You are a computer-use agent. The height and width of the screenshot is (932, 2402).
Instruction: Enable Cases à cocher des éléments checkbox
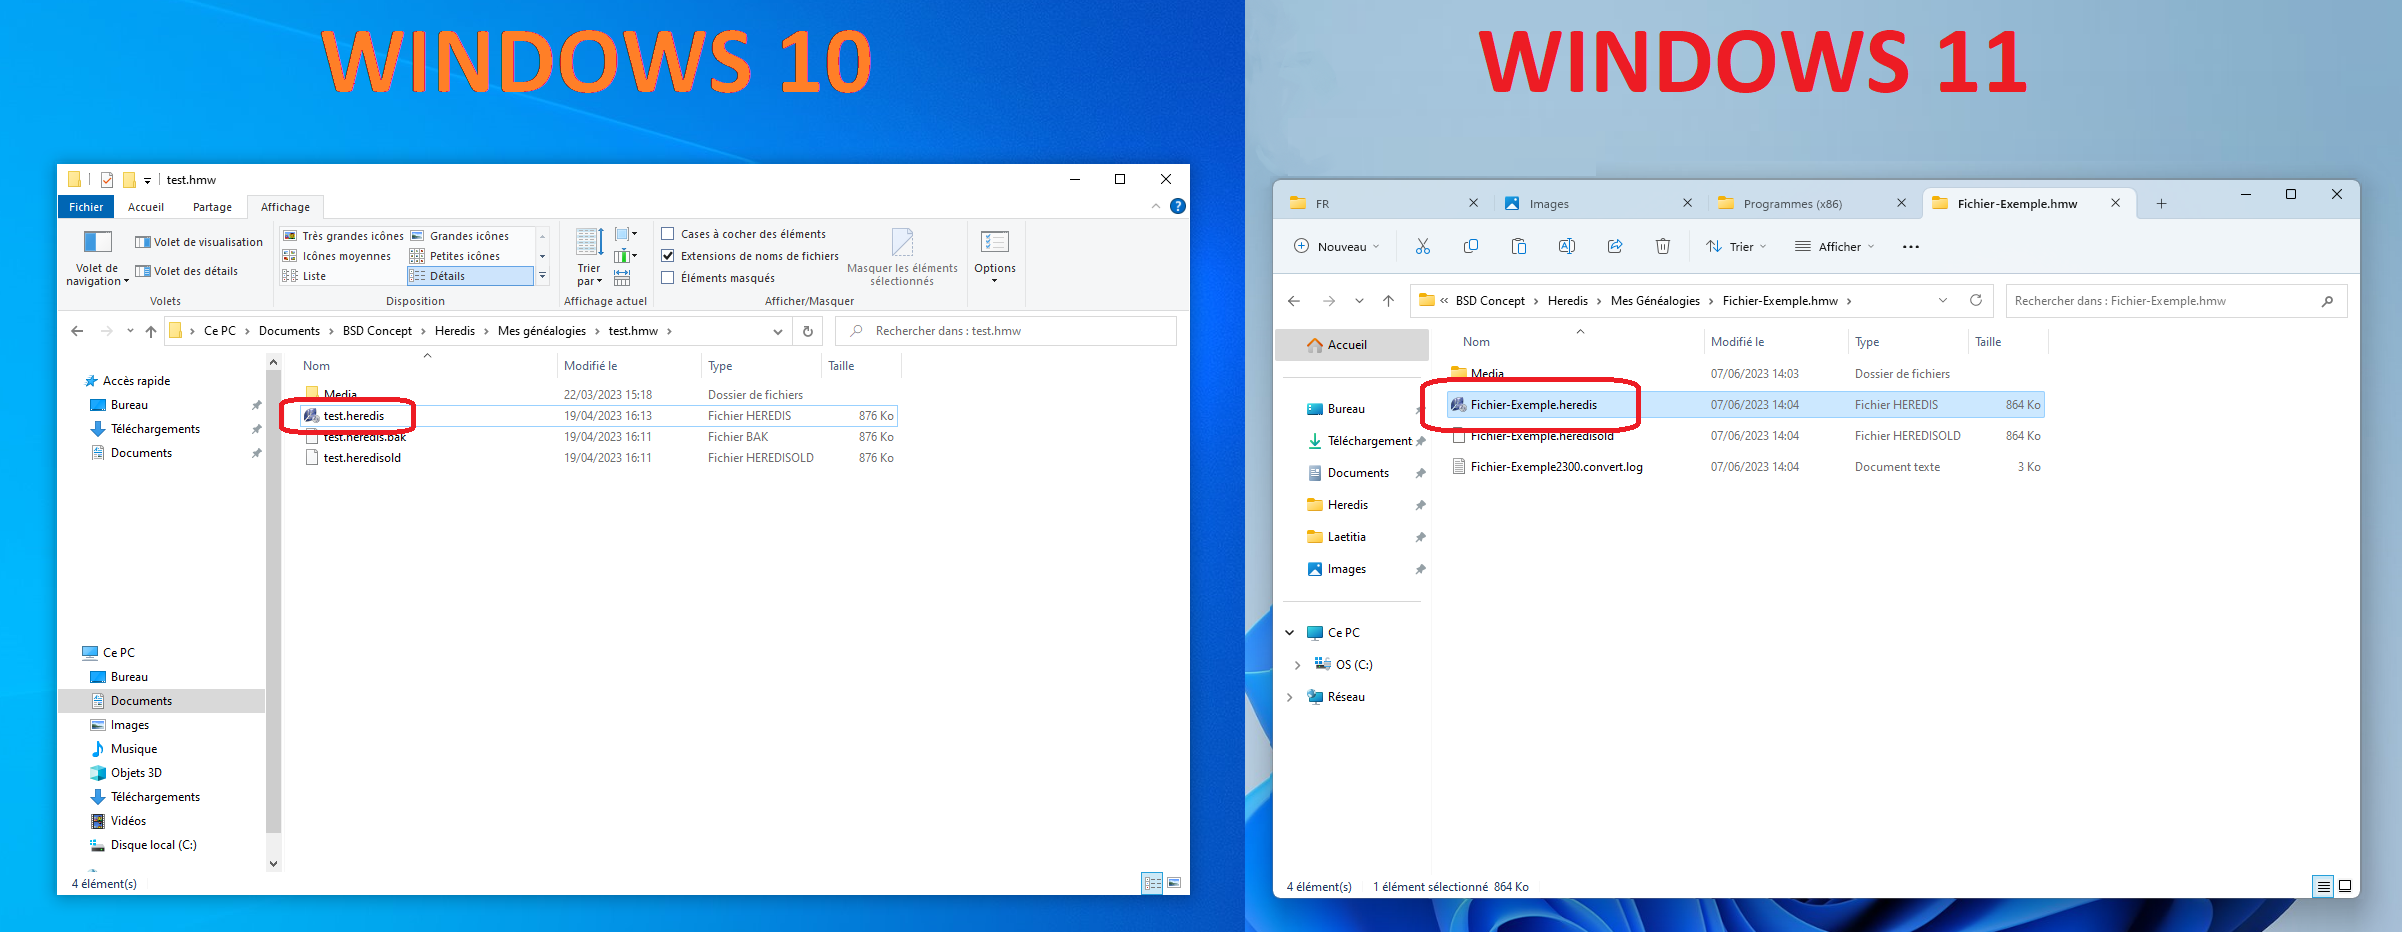coord(668,234)
